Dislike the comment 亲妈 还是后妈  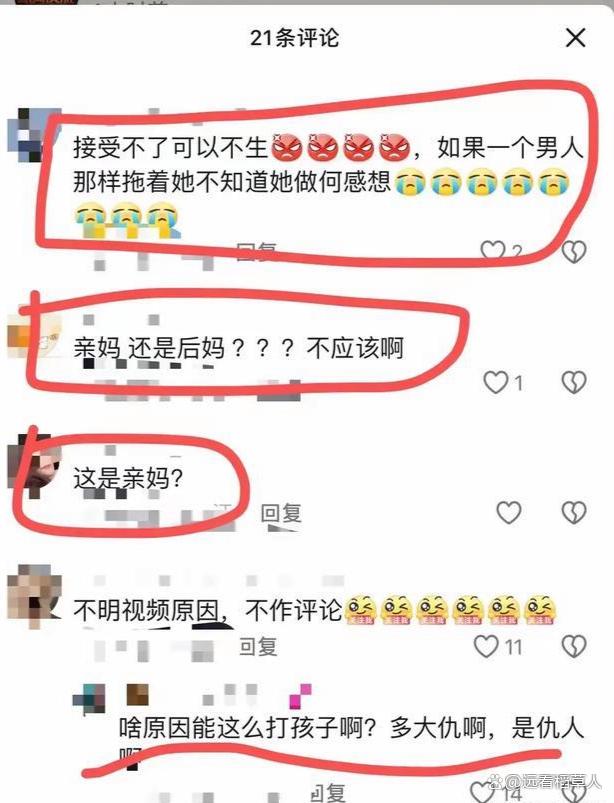click(574, 382)
